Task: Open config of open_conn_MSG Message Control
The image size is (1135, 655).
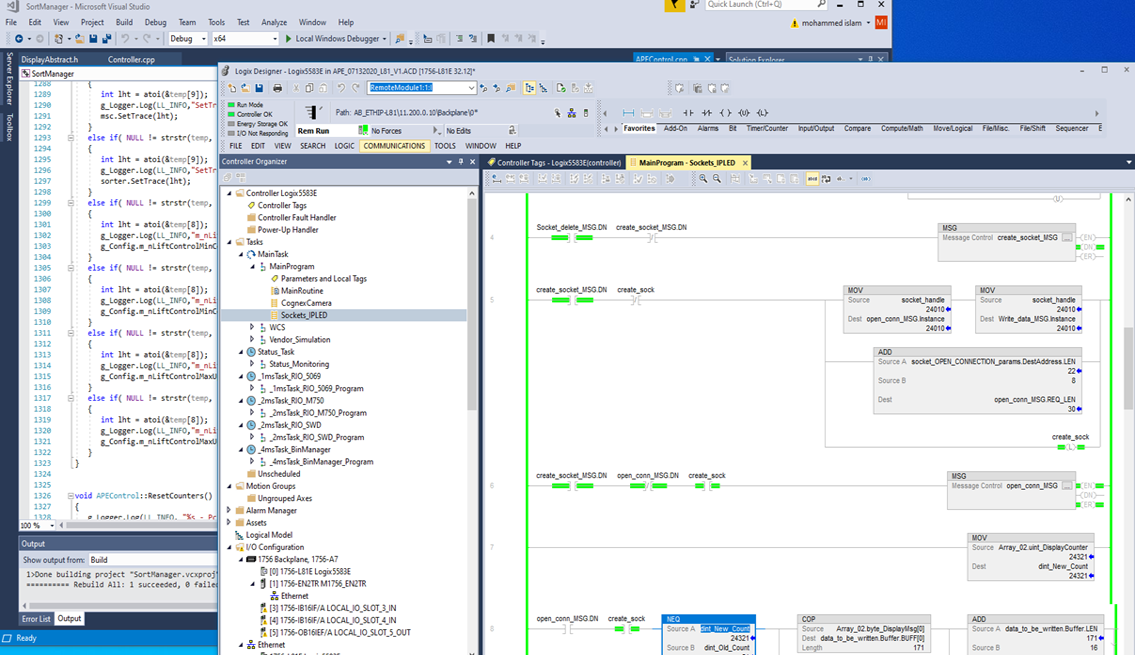Action: point(1067,486)
